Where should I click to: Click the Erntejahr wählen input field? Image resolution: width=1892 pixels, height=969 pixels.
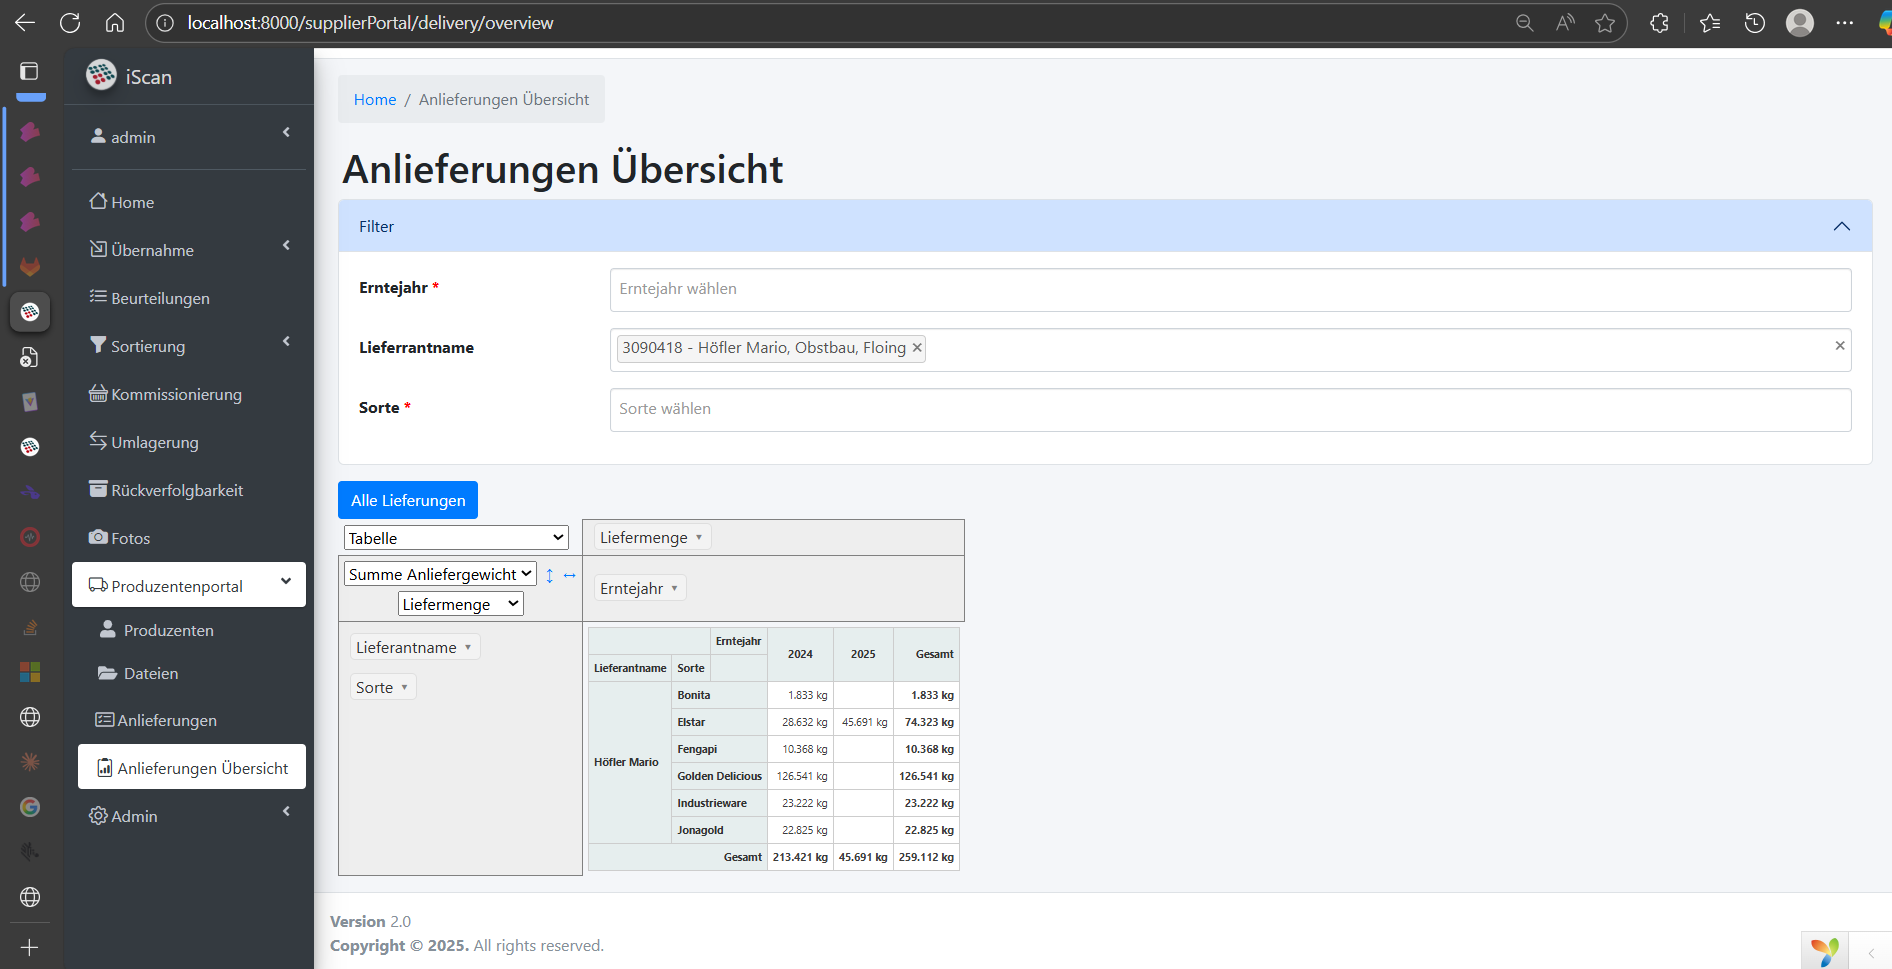coord(1230,289)
